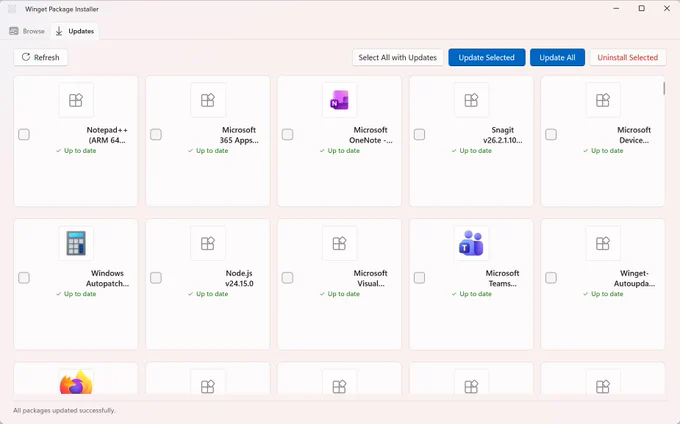Screen dimensions: 680x424
Task: Click the Windows Autopatch calculator icon
Action: (76, 243)
